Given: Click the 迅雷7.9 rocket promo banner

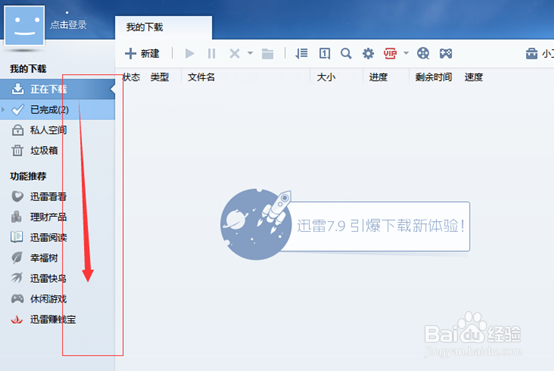Looking at the screenshot, I should tap(345, 225).
